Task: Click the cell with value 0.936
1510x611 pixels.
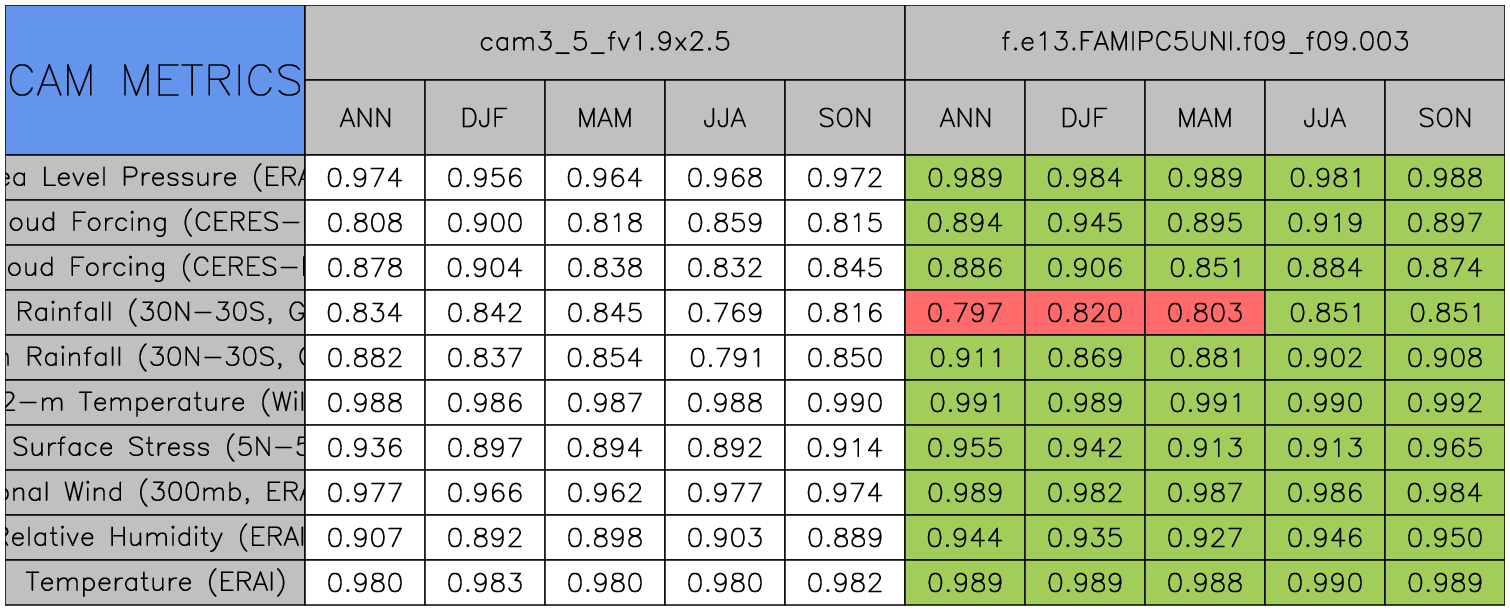Action: point(364,448)
